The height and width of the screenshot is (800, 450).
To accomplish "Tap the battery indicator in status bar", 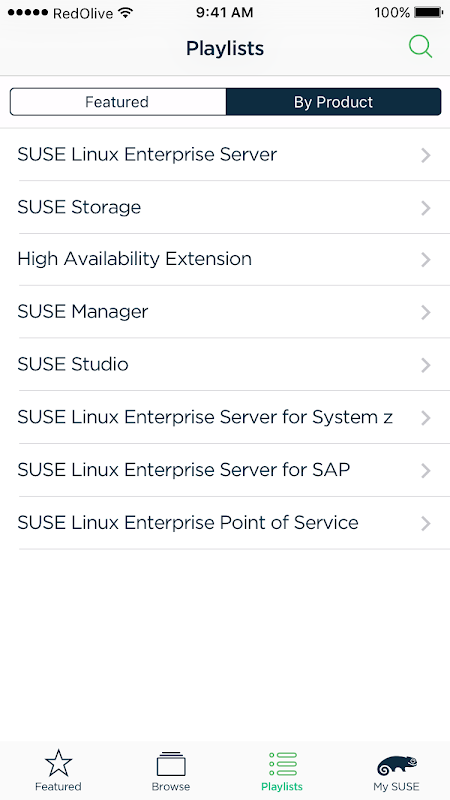I will pos(429,12).
